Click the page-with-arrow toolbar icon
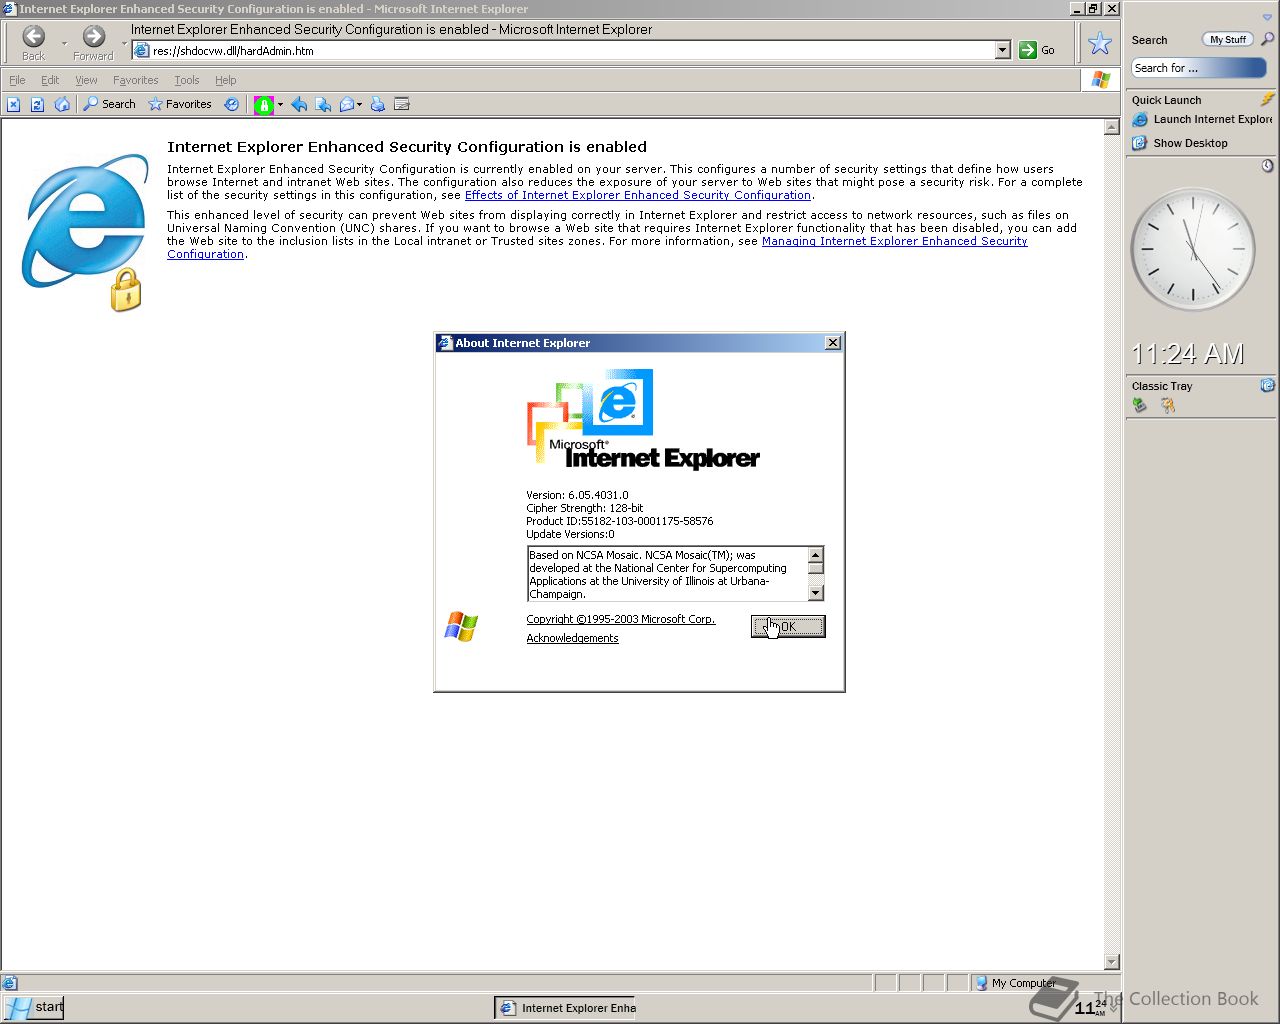 click(323, 104)
